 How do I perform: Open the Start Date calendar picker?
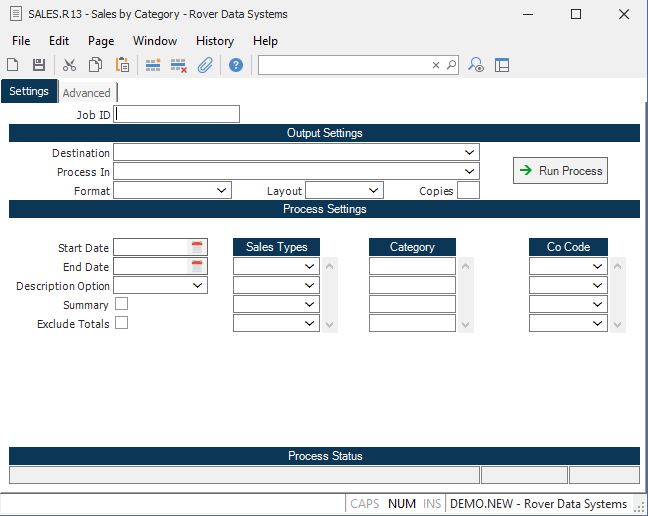(x=197, y=247)
